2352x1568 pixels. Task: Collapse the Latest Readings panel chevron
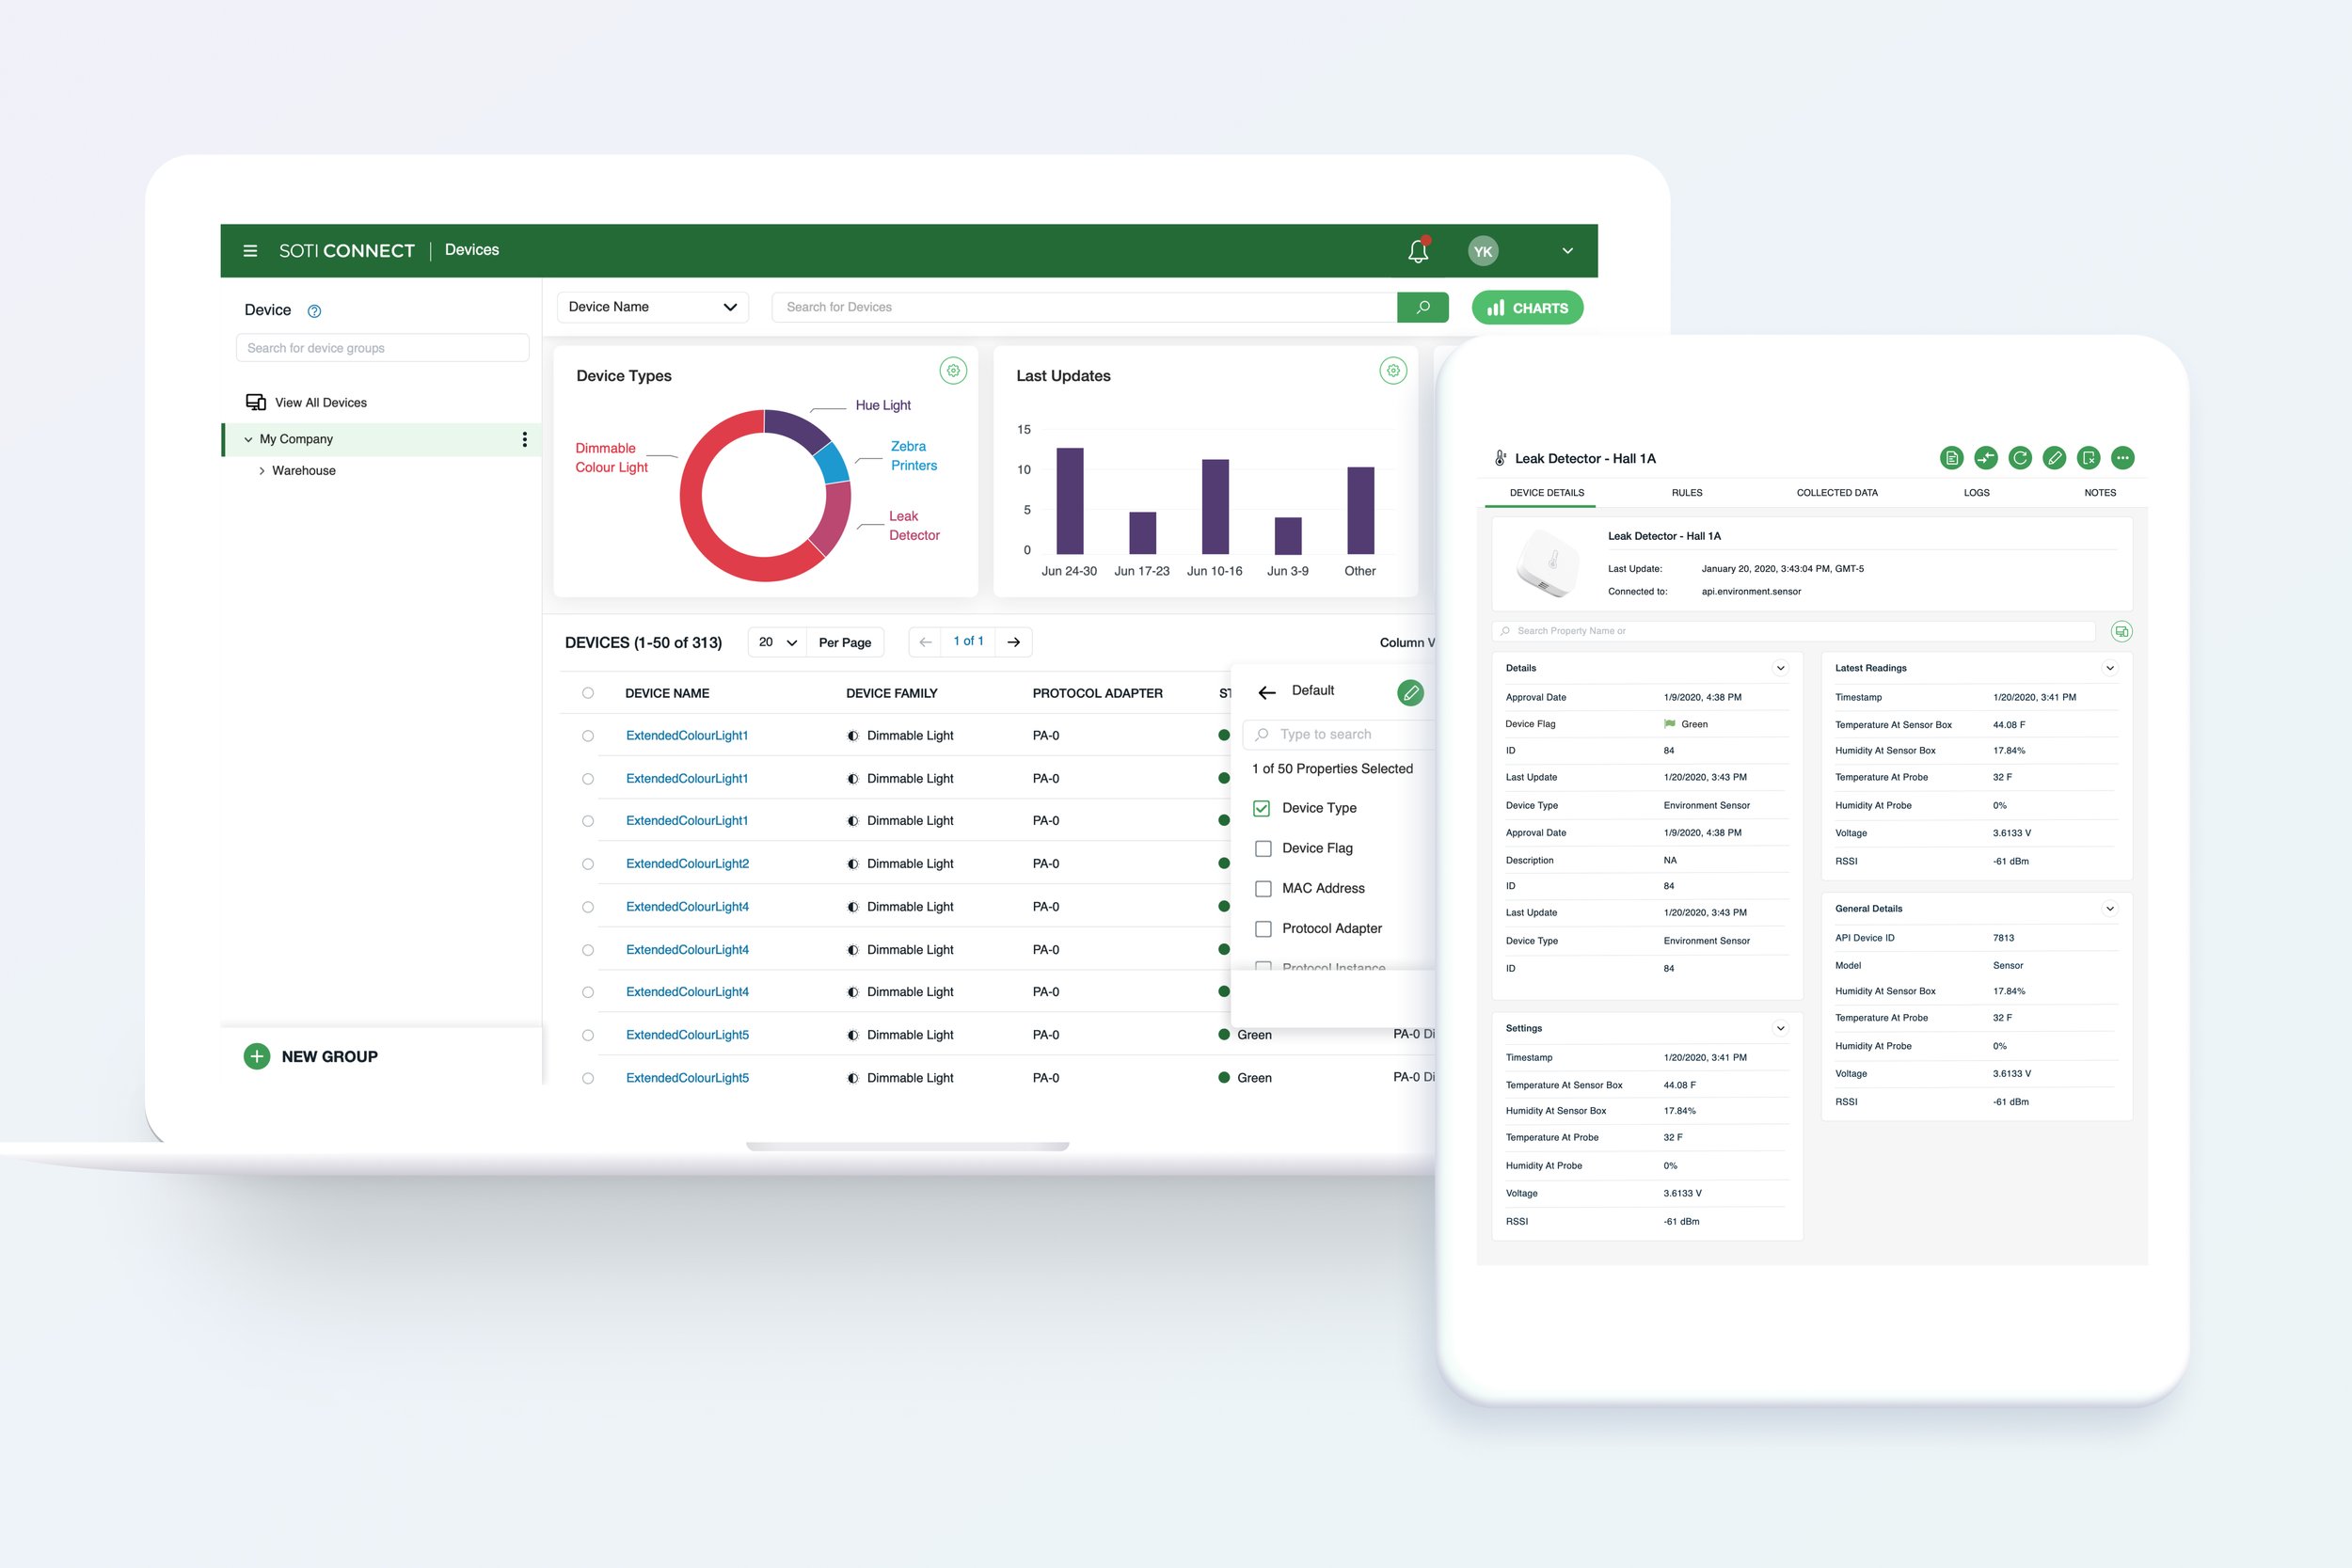click(2109, 668)
